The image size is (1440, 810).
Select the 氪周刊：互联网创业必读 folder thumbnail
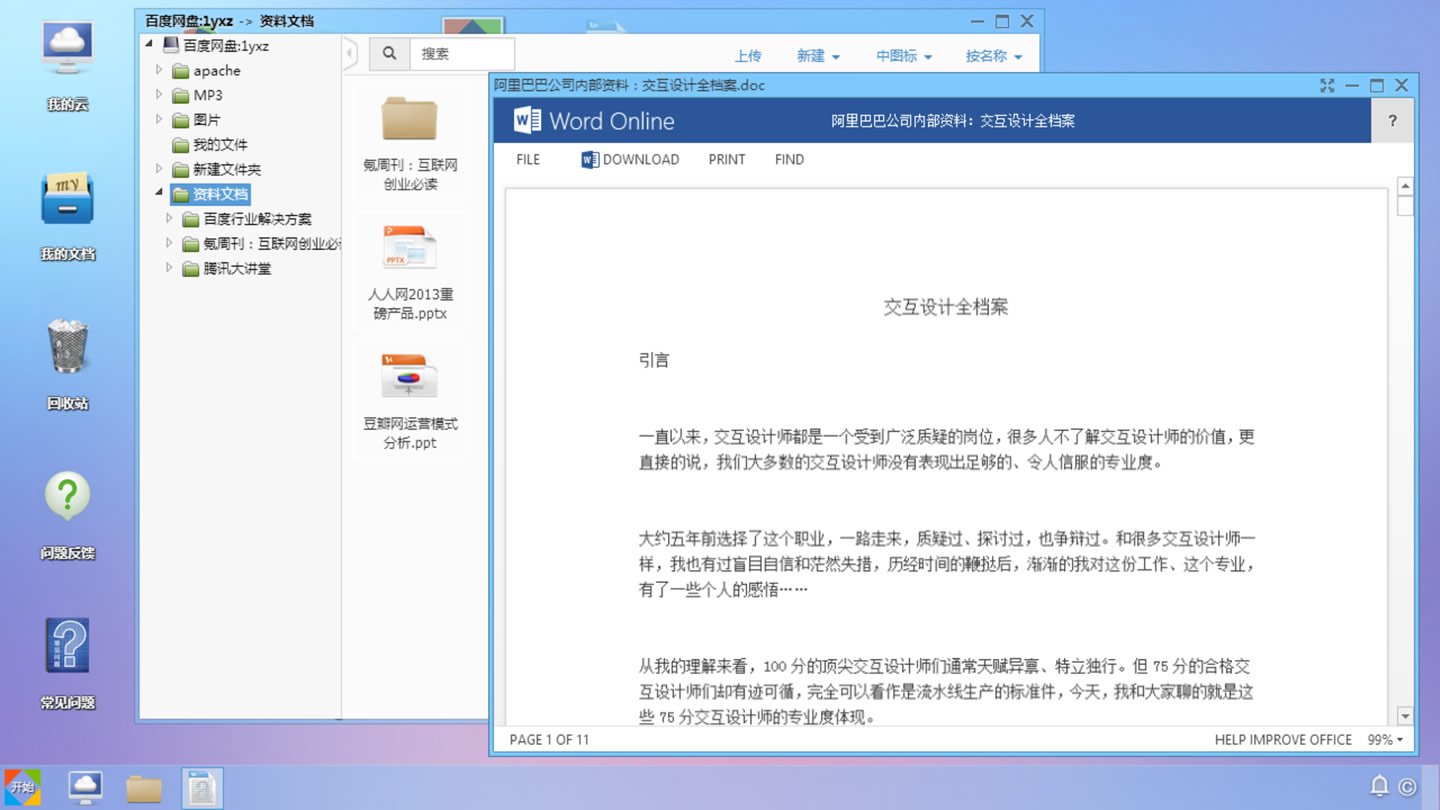tap(410, 143)
